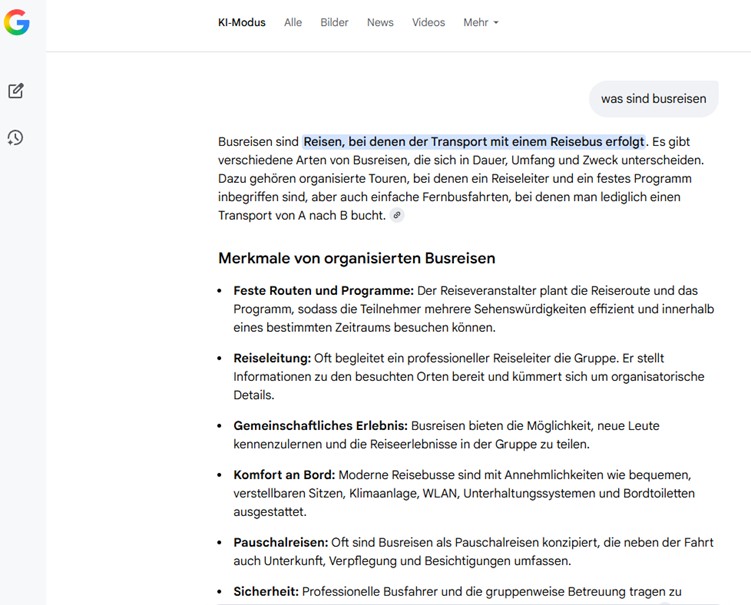Click the 'Gemeinschaftliches Erlebnis' bullet label
The image size is (751, 605).
click(320, 426)
